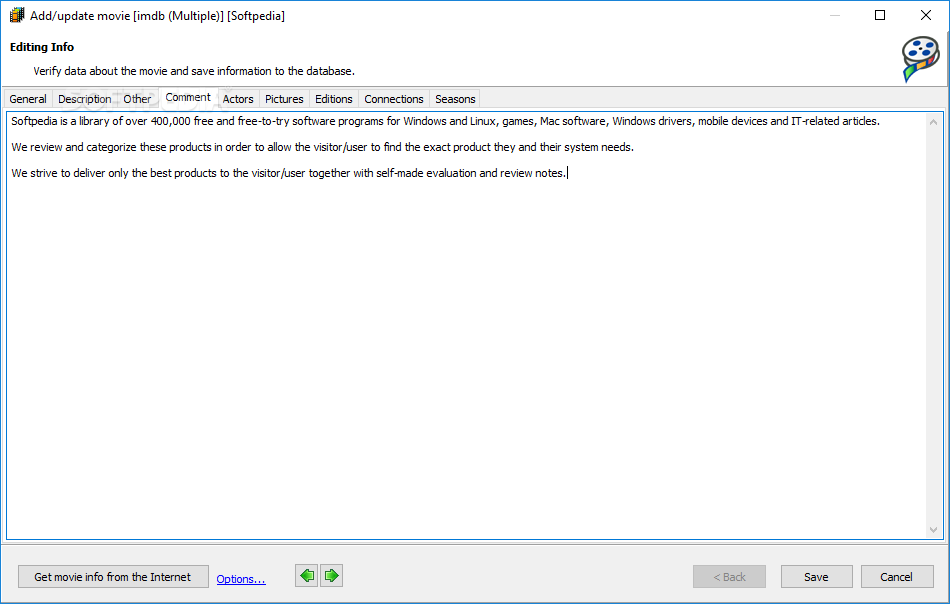Screen dimensions: 950x604
Task: Open the Description tab
Action: [85, 99]
